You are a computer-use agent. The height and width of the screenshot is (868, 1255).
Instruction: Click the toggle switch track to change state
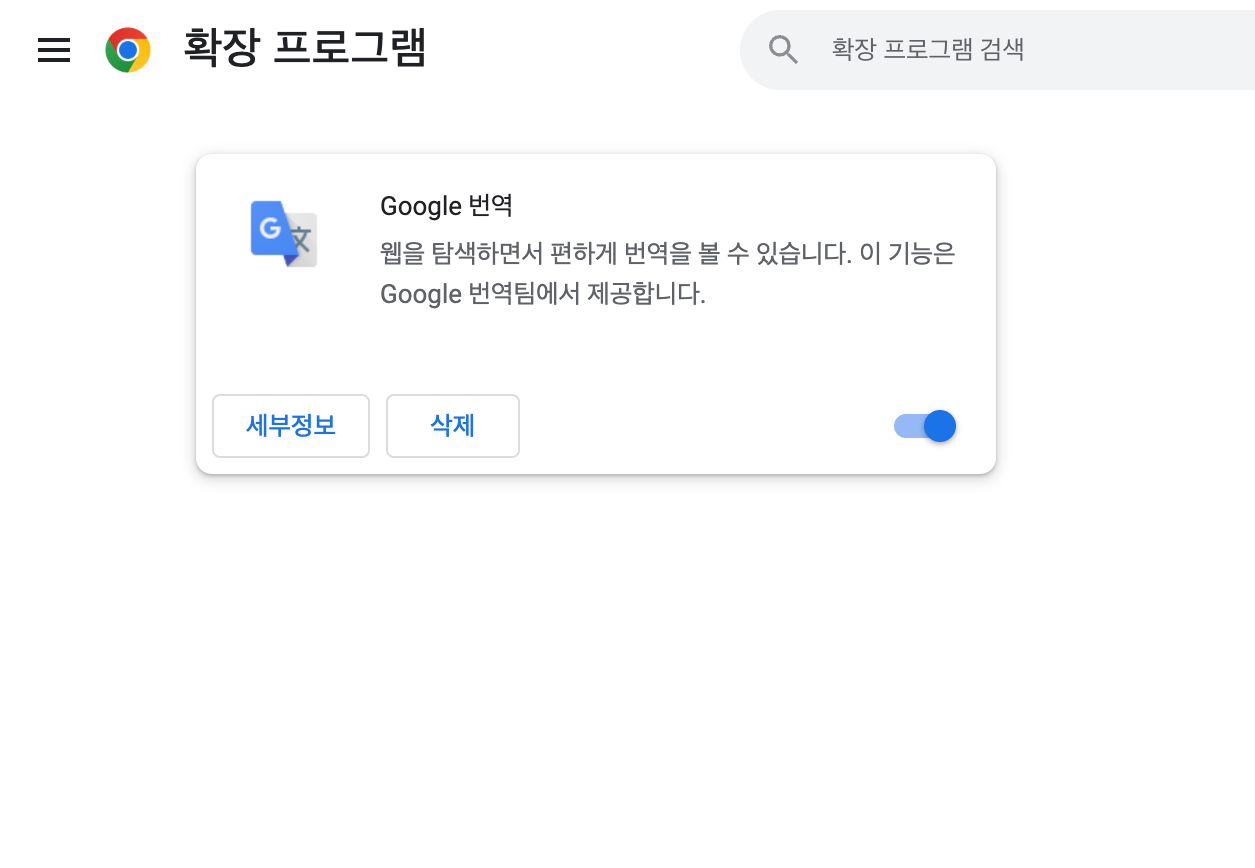pos(910,425)
